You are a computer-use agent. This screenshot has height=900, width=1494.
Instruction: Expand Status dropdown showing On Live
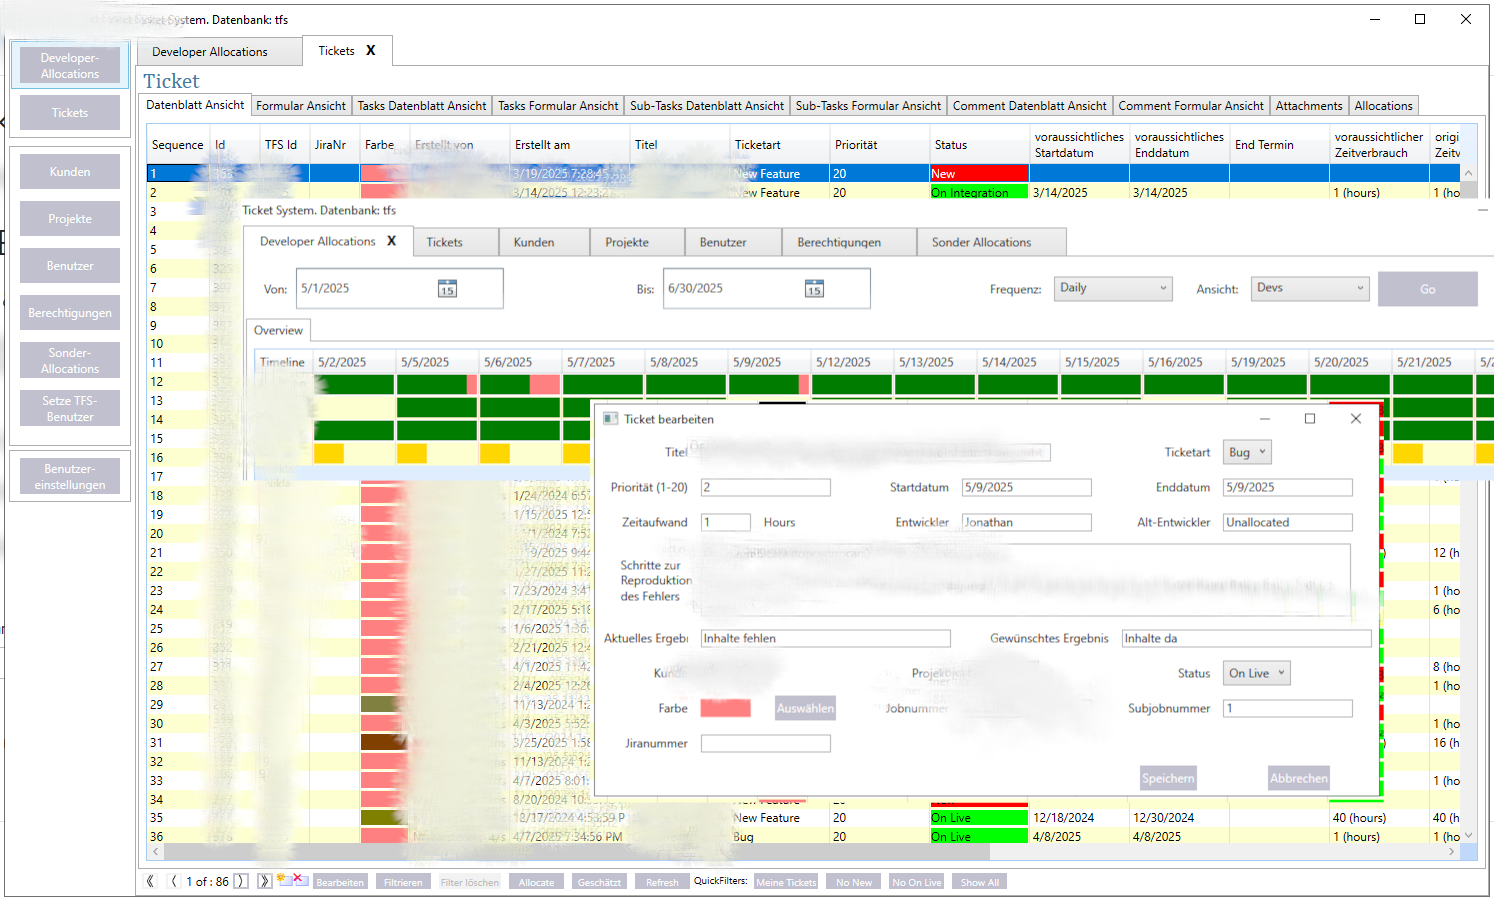coord(1256,673)
